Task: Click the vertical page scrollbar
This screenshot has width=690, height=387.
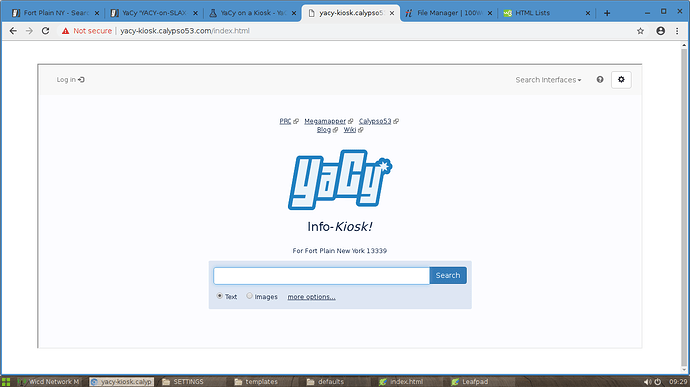Action: click(684, 208)
